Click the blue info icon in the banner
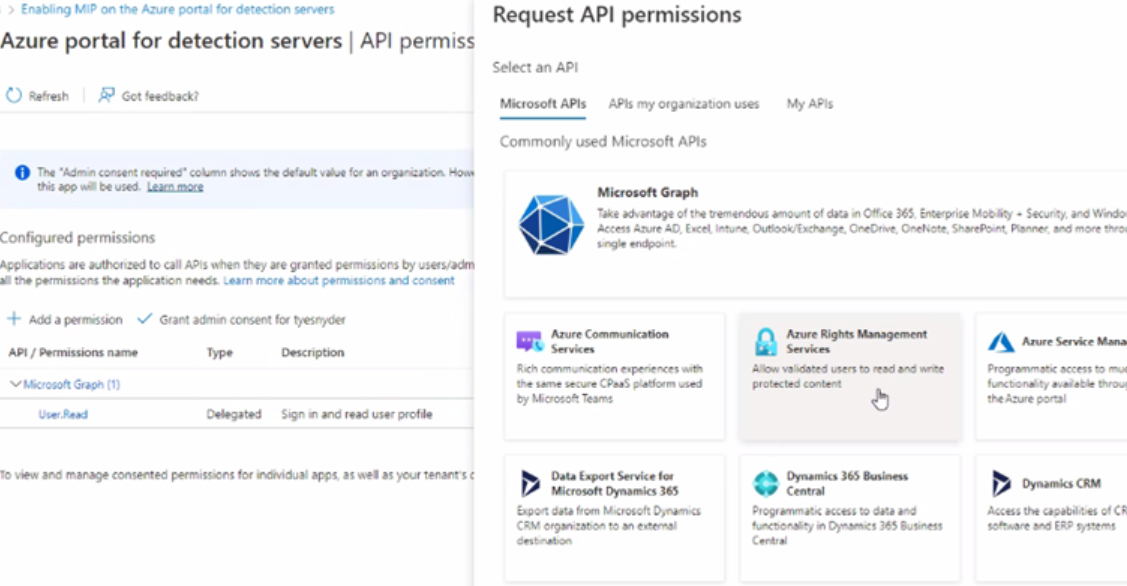The width and height of the screenshot is (1127, 586). coord(22,173)
